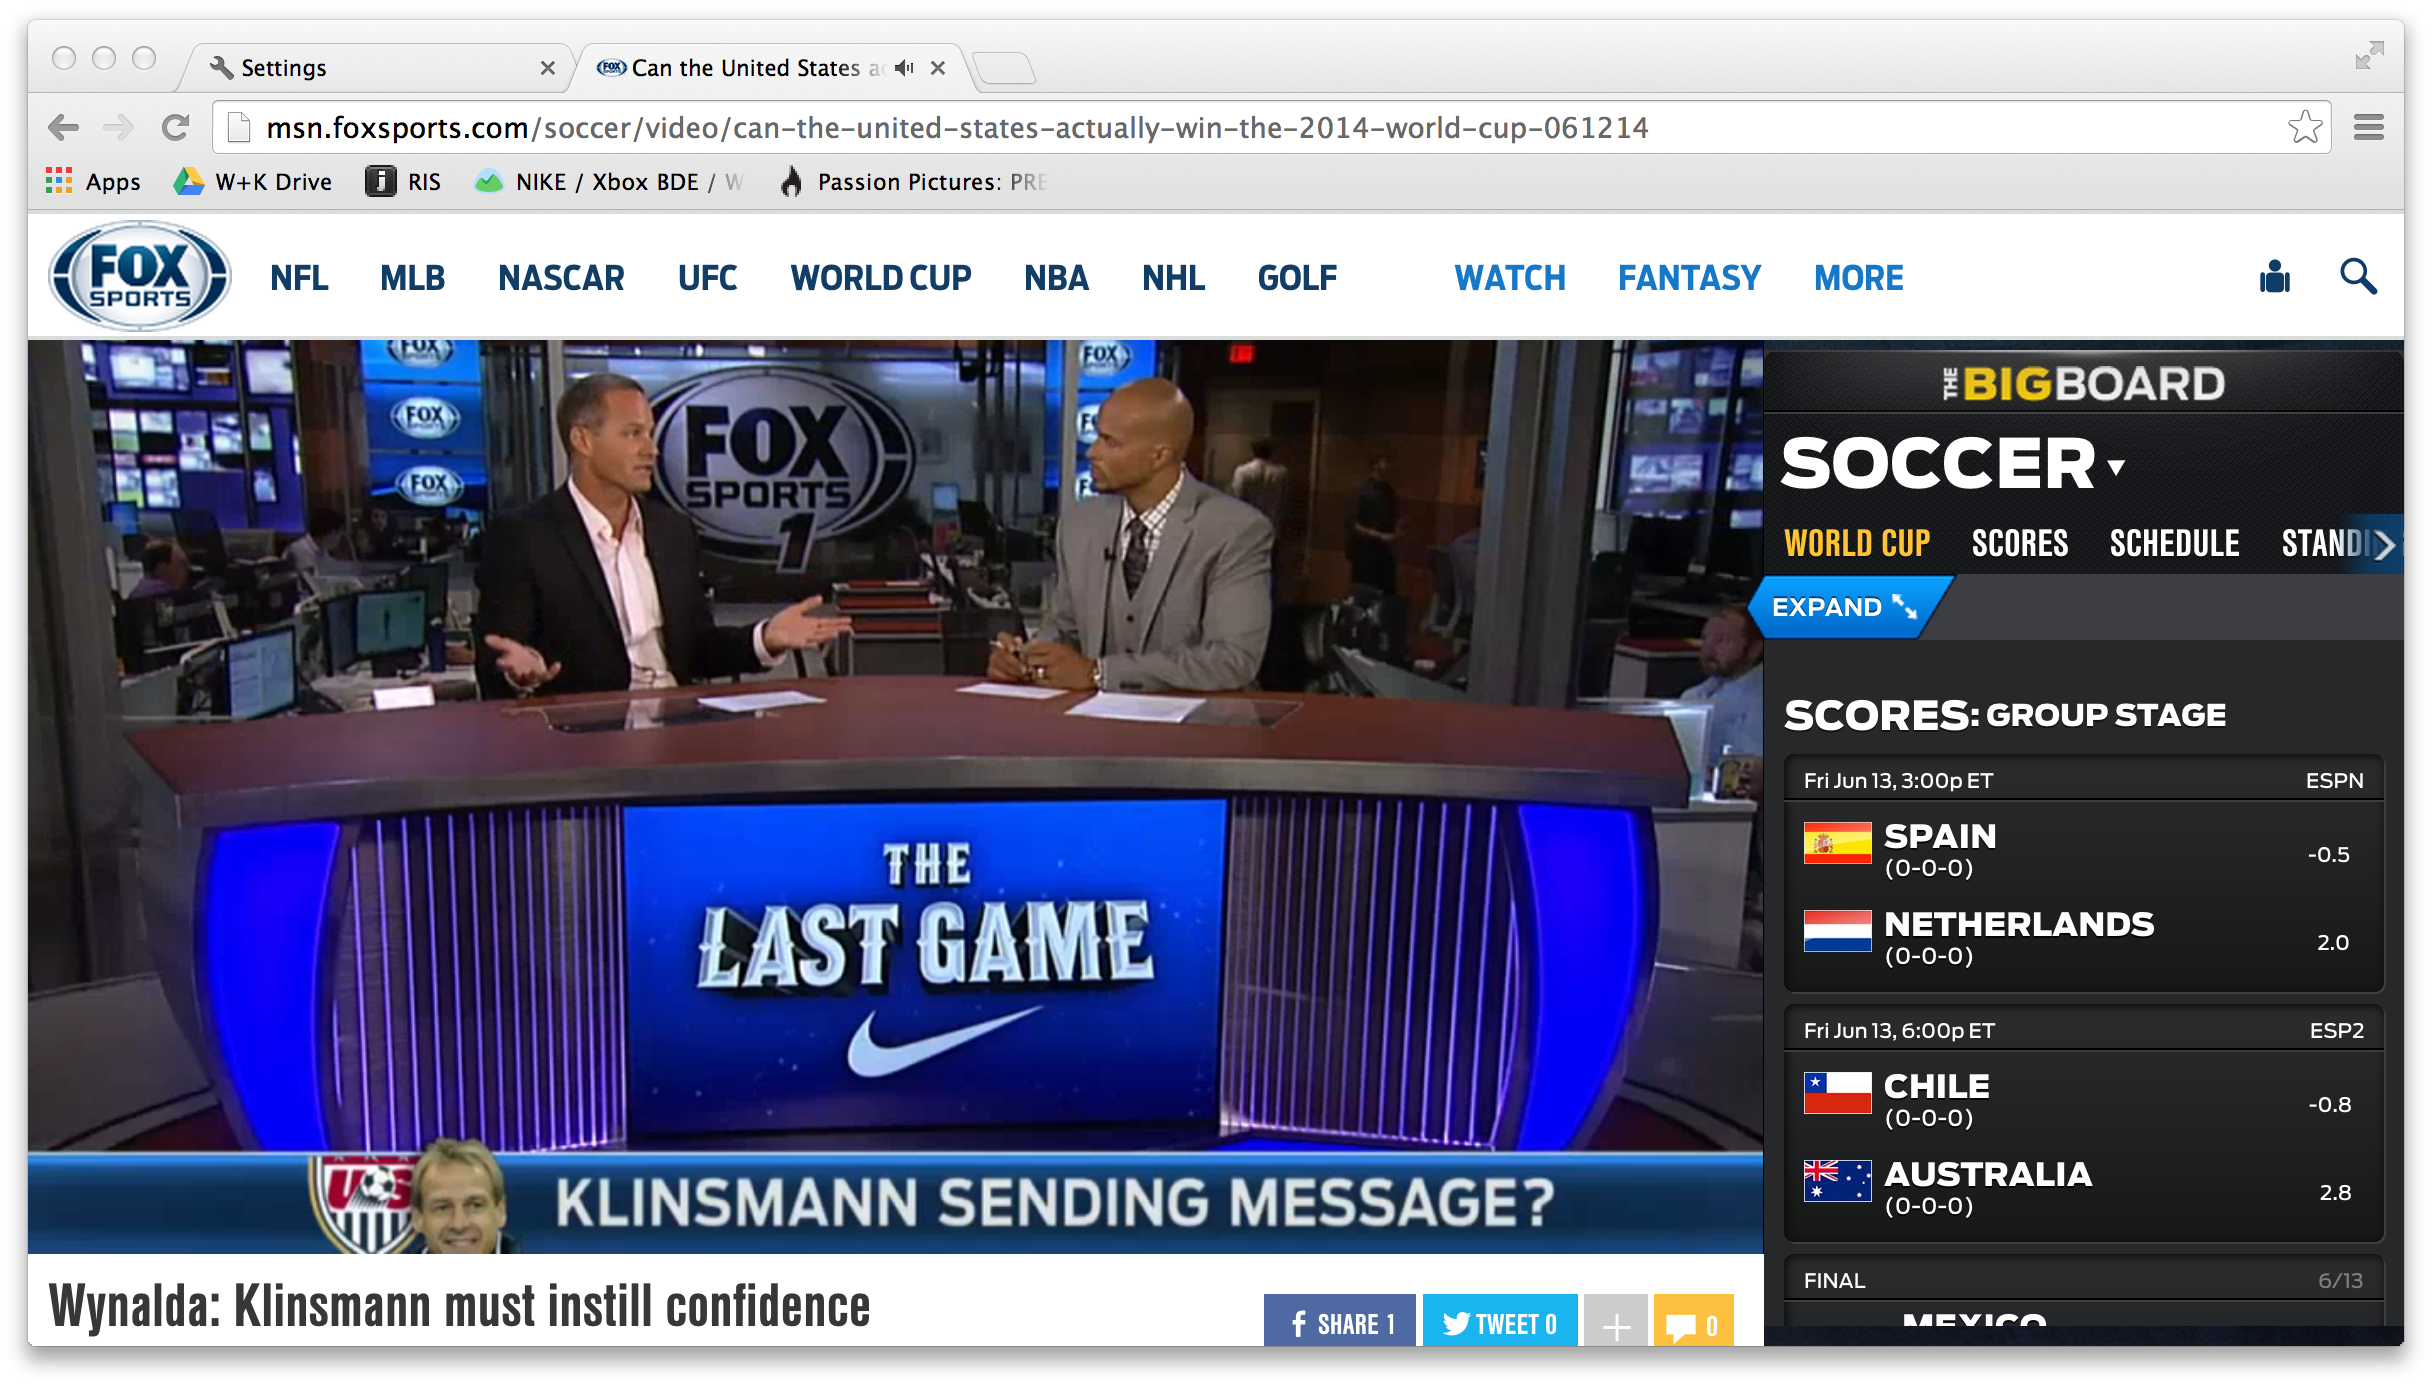Reload the page with the refresh icon
Viewport: 2432px width, 1386px height.
pos(175,127)
